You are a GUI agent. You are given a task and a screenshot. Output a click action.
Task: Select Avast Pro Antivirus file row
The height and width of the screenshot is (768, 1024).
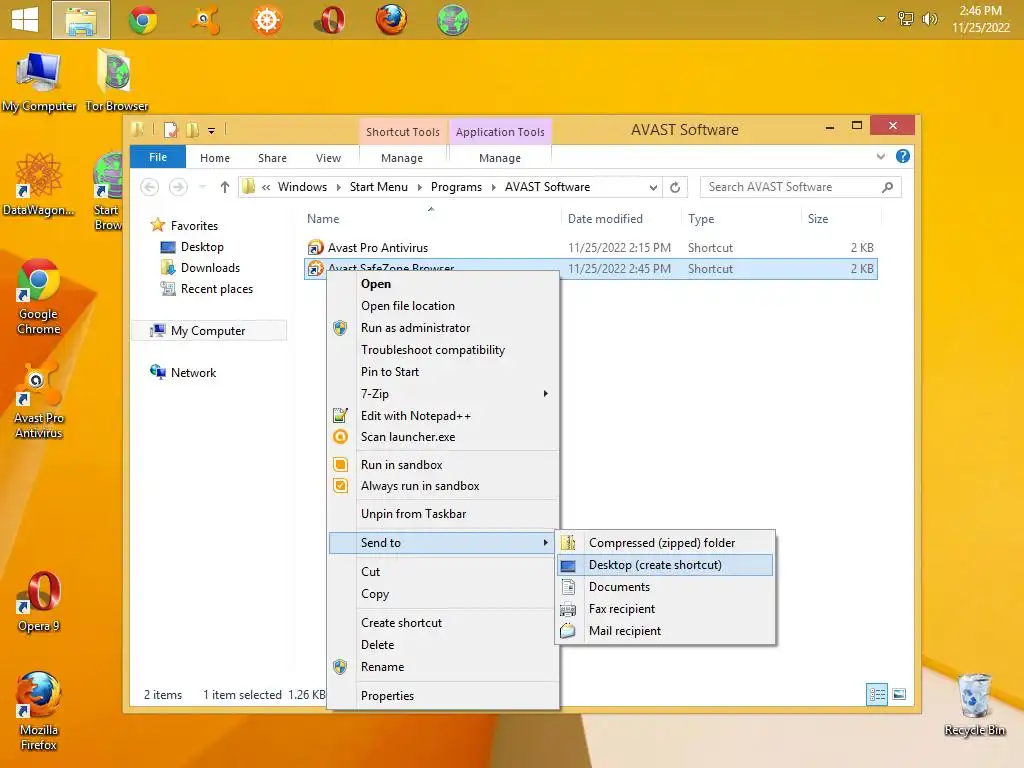[x=590, y=248]
